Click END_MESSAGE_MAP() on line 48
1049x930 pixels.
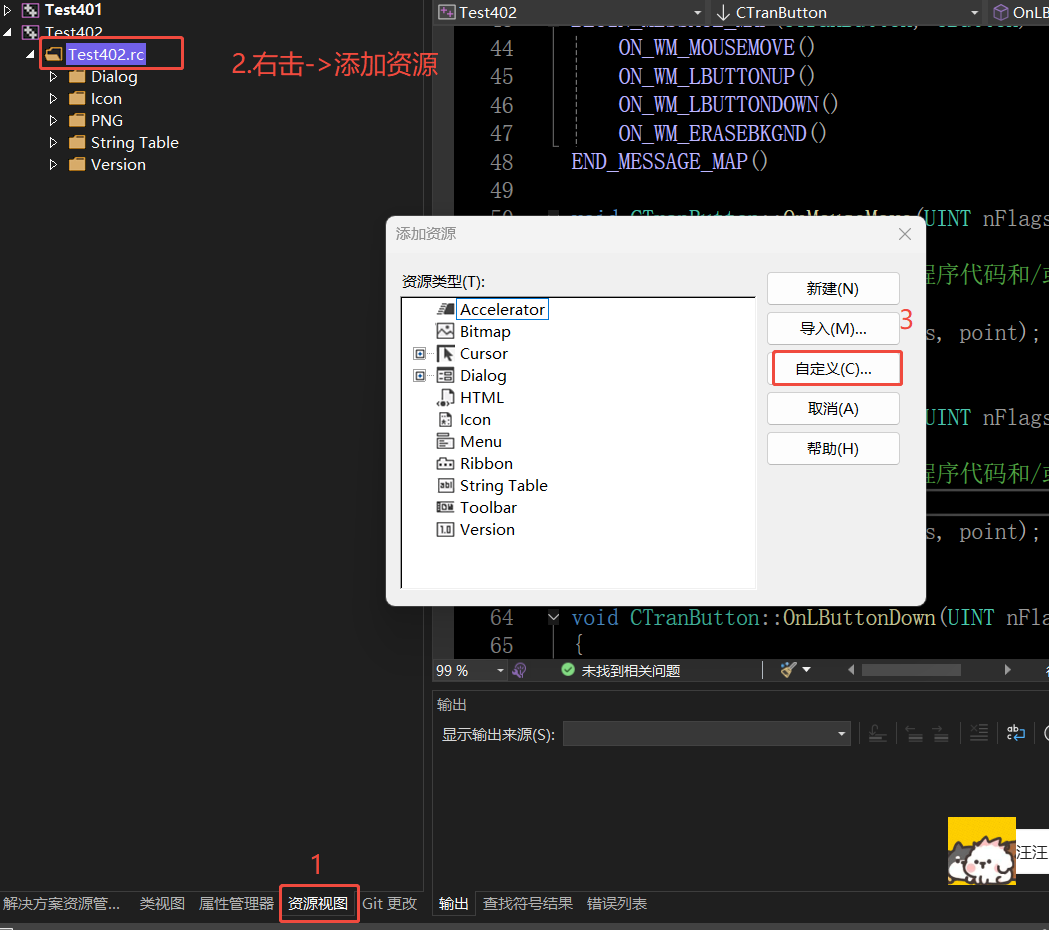[x=669, y=161]
